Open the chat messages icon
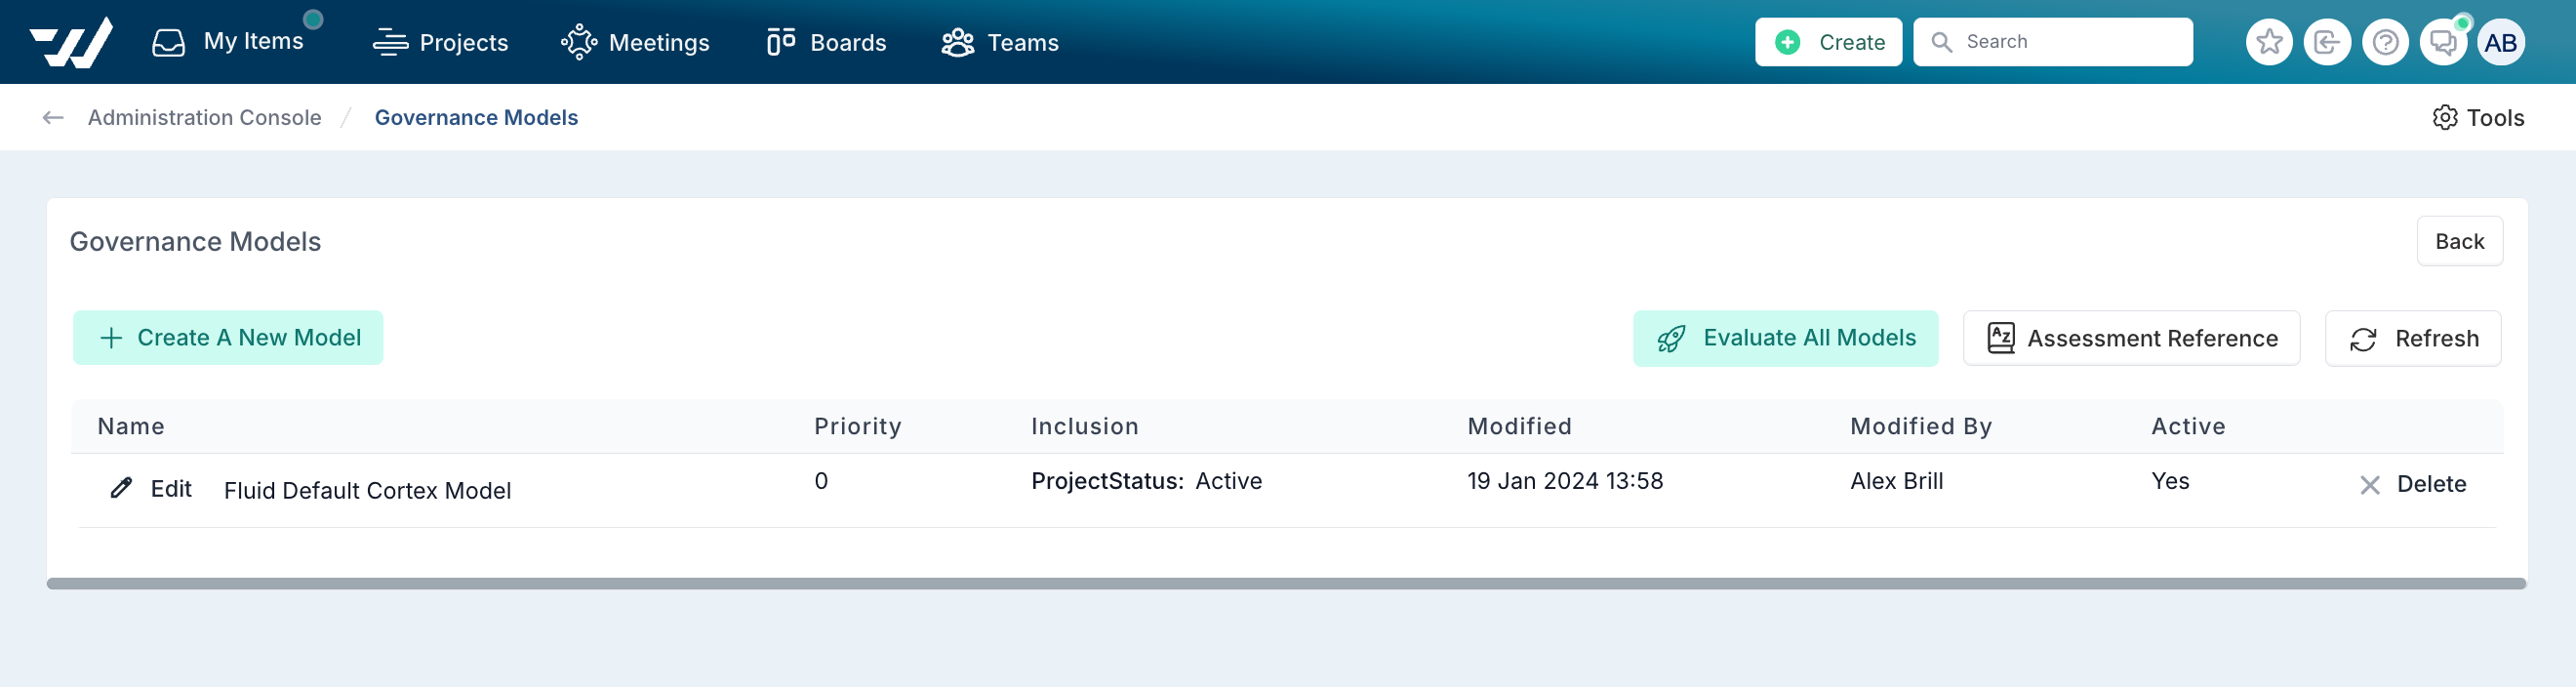2576x687 pixels. click(2443, 42)
